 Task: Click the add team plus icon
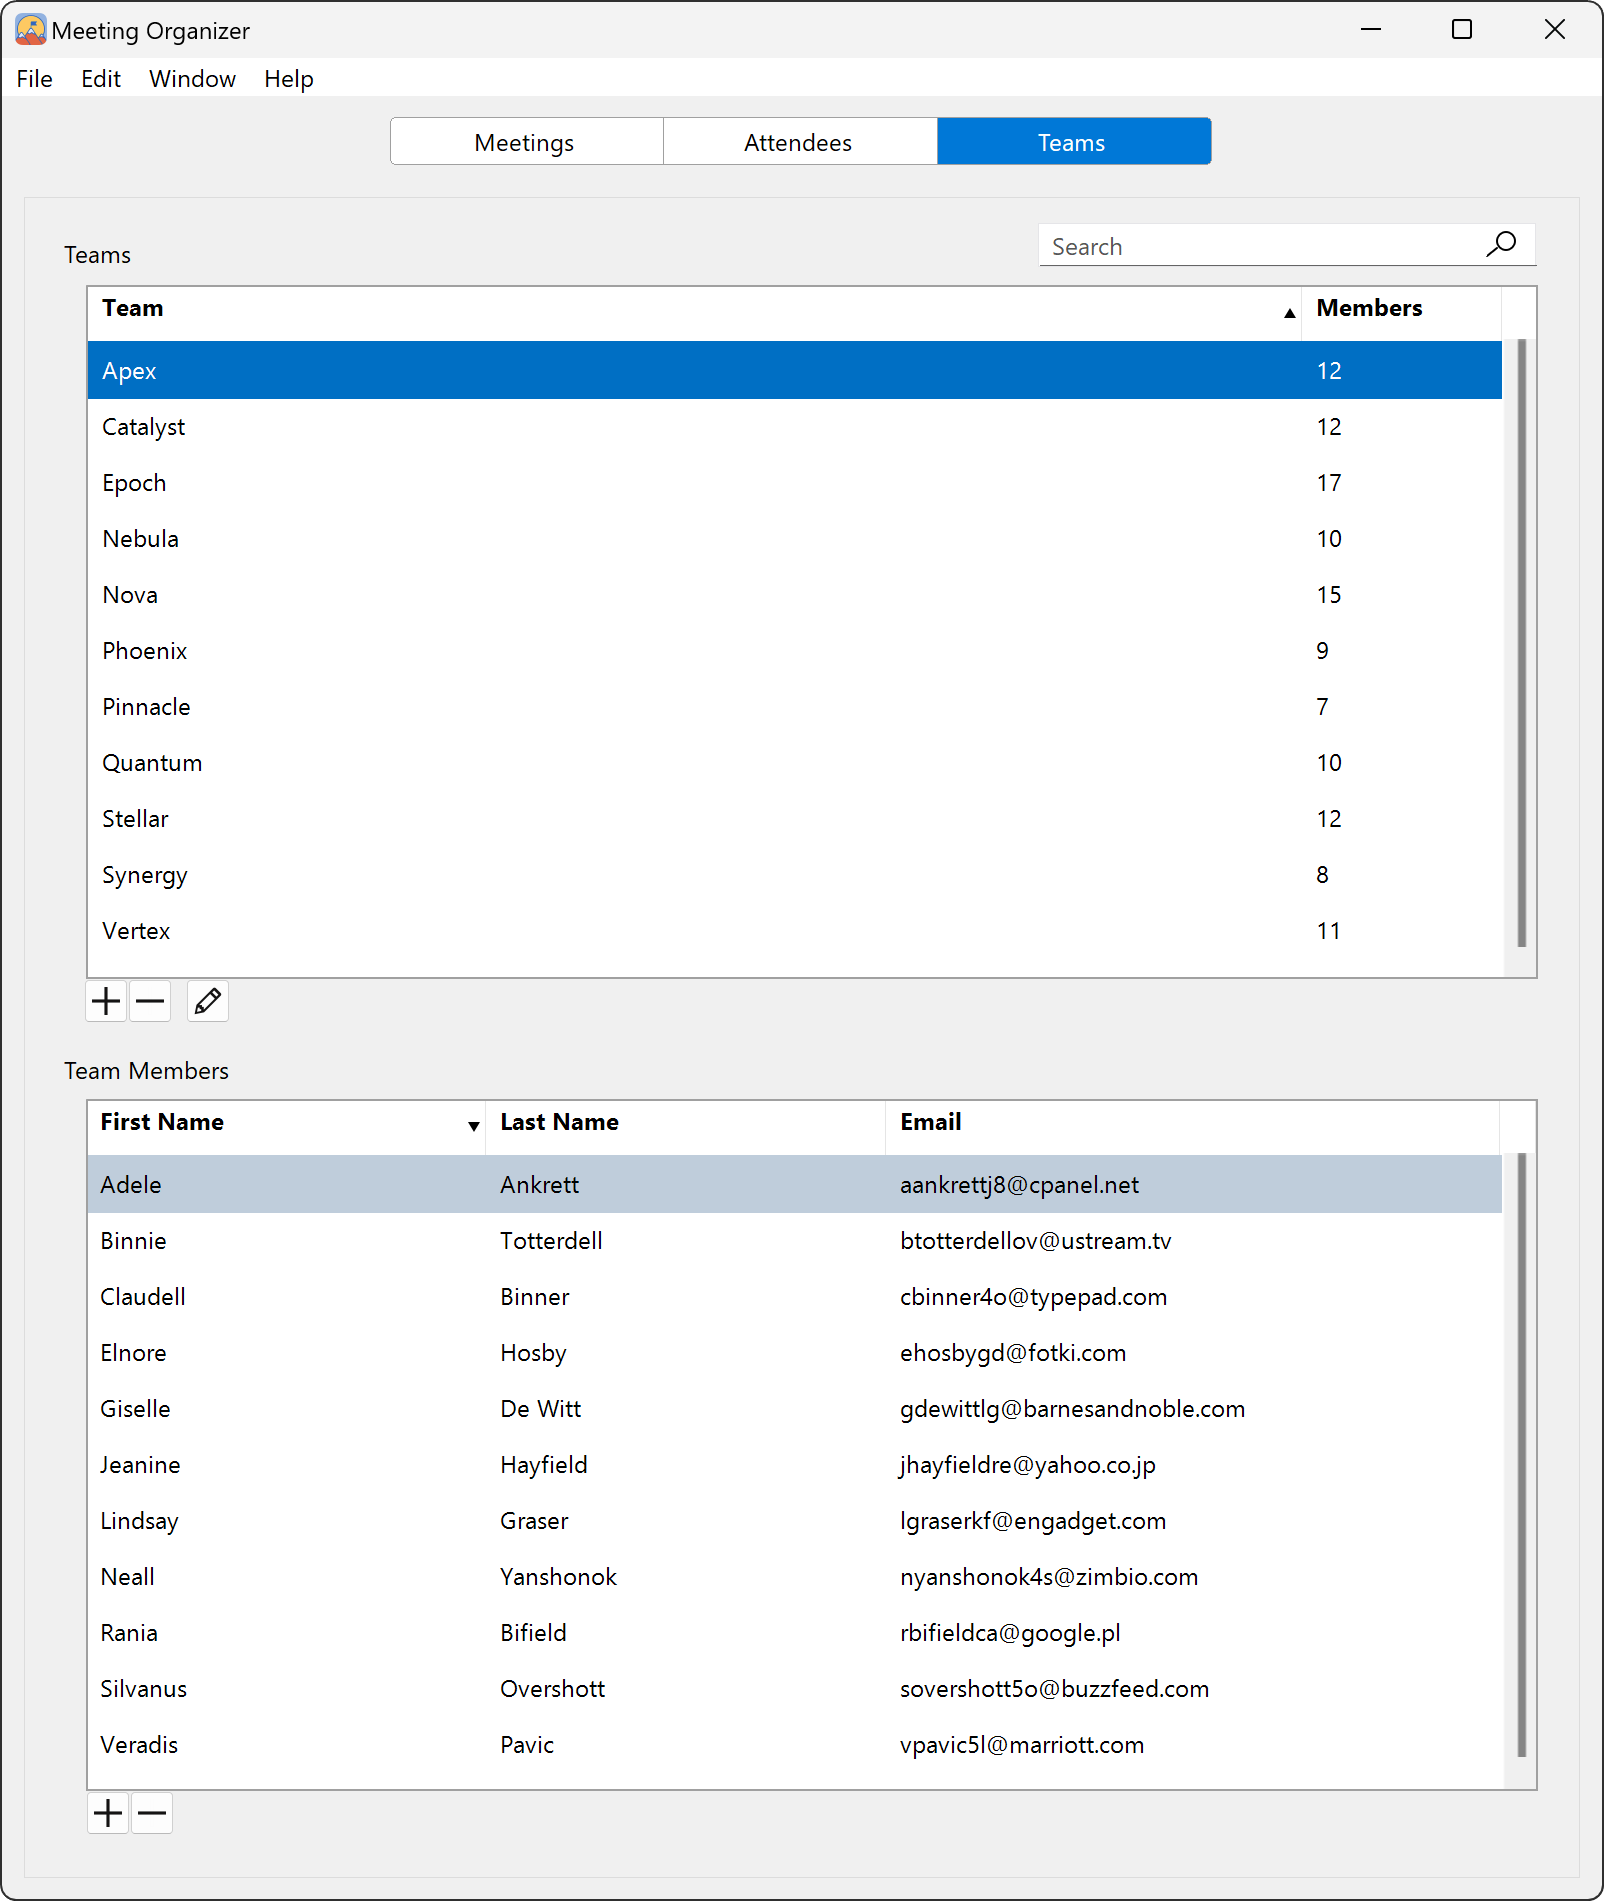(105, 1001)
